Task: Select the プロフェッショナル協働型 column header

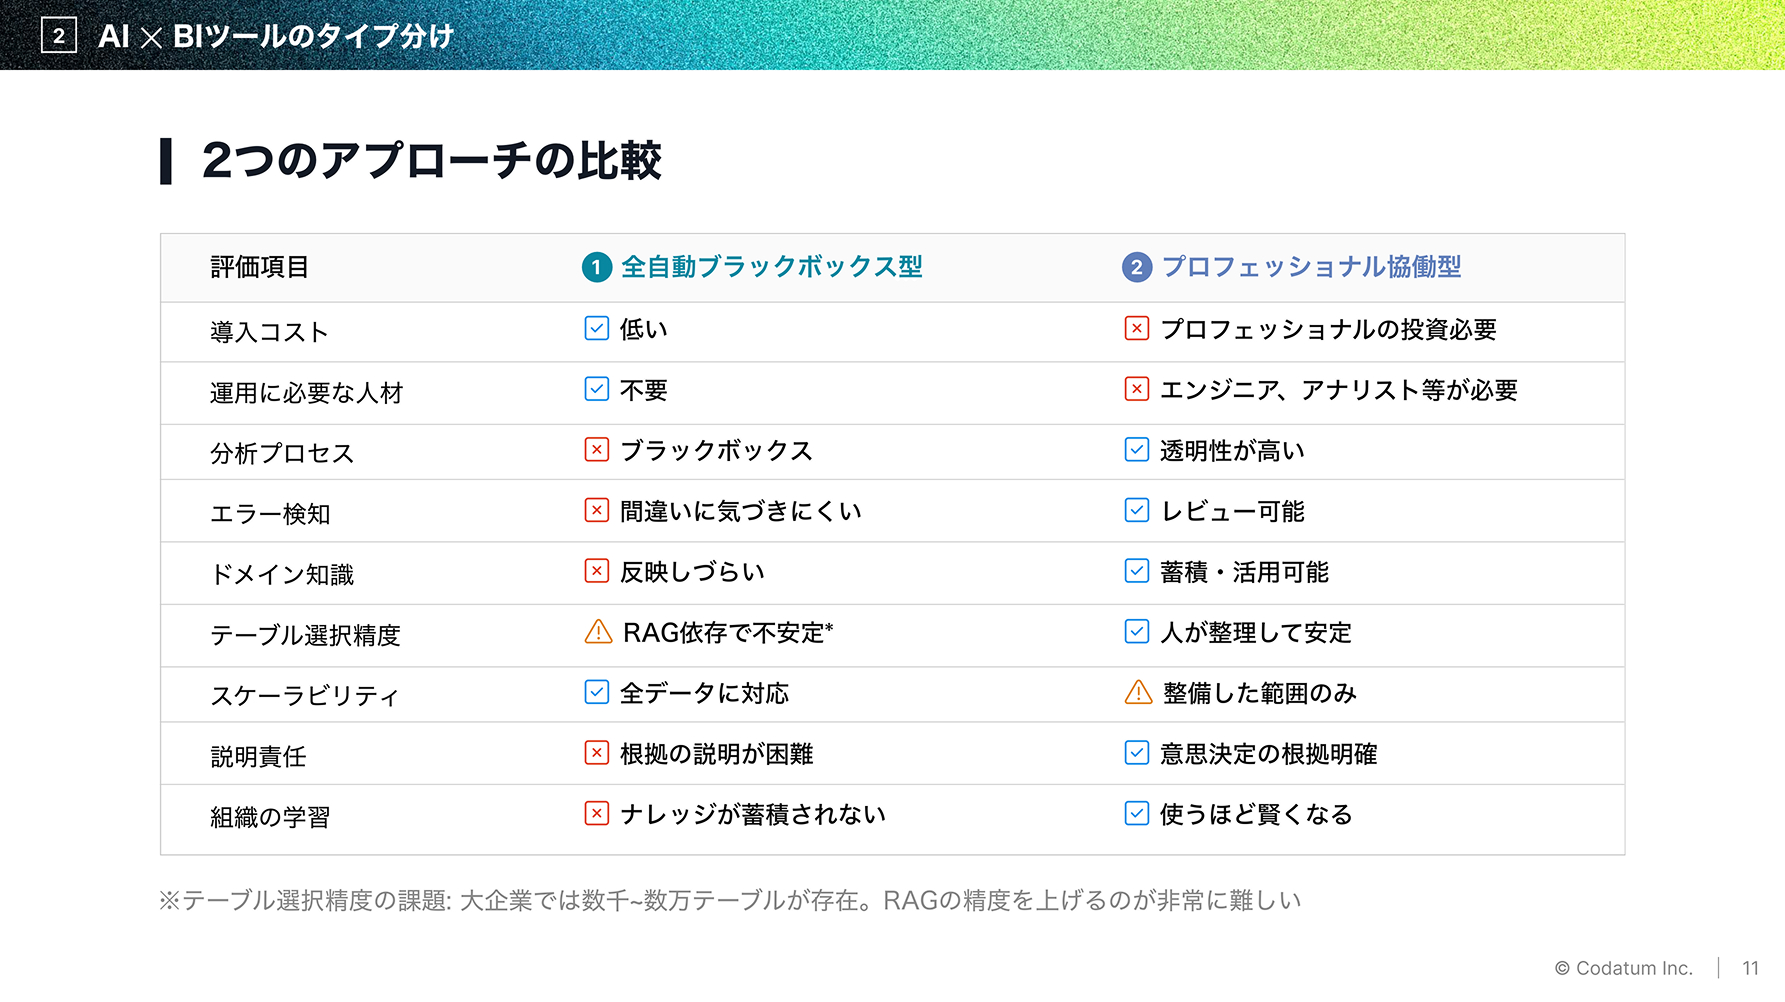Action: [x=1313, y=267]
